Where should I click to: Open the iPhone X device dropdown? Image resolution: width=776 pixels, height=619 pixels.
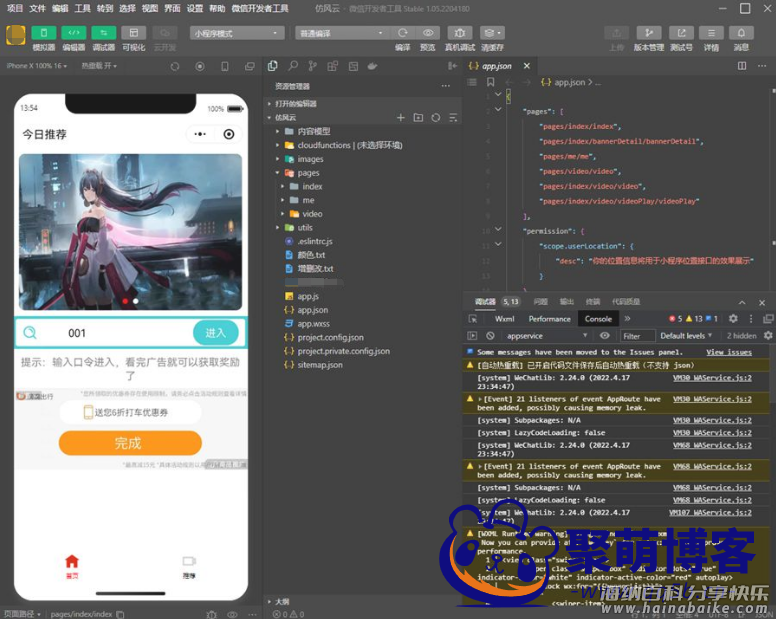(37, 66)
